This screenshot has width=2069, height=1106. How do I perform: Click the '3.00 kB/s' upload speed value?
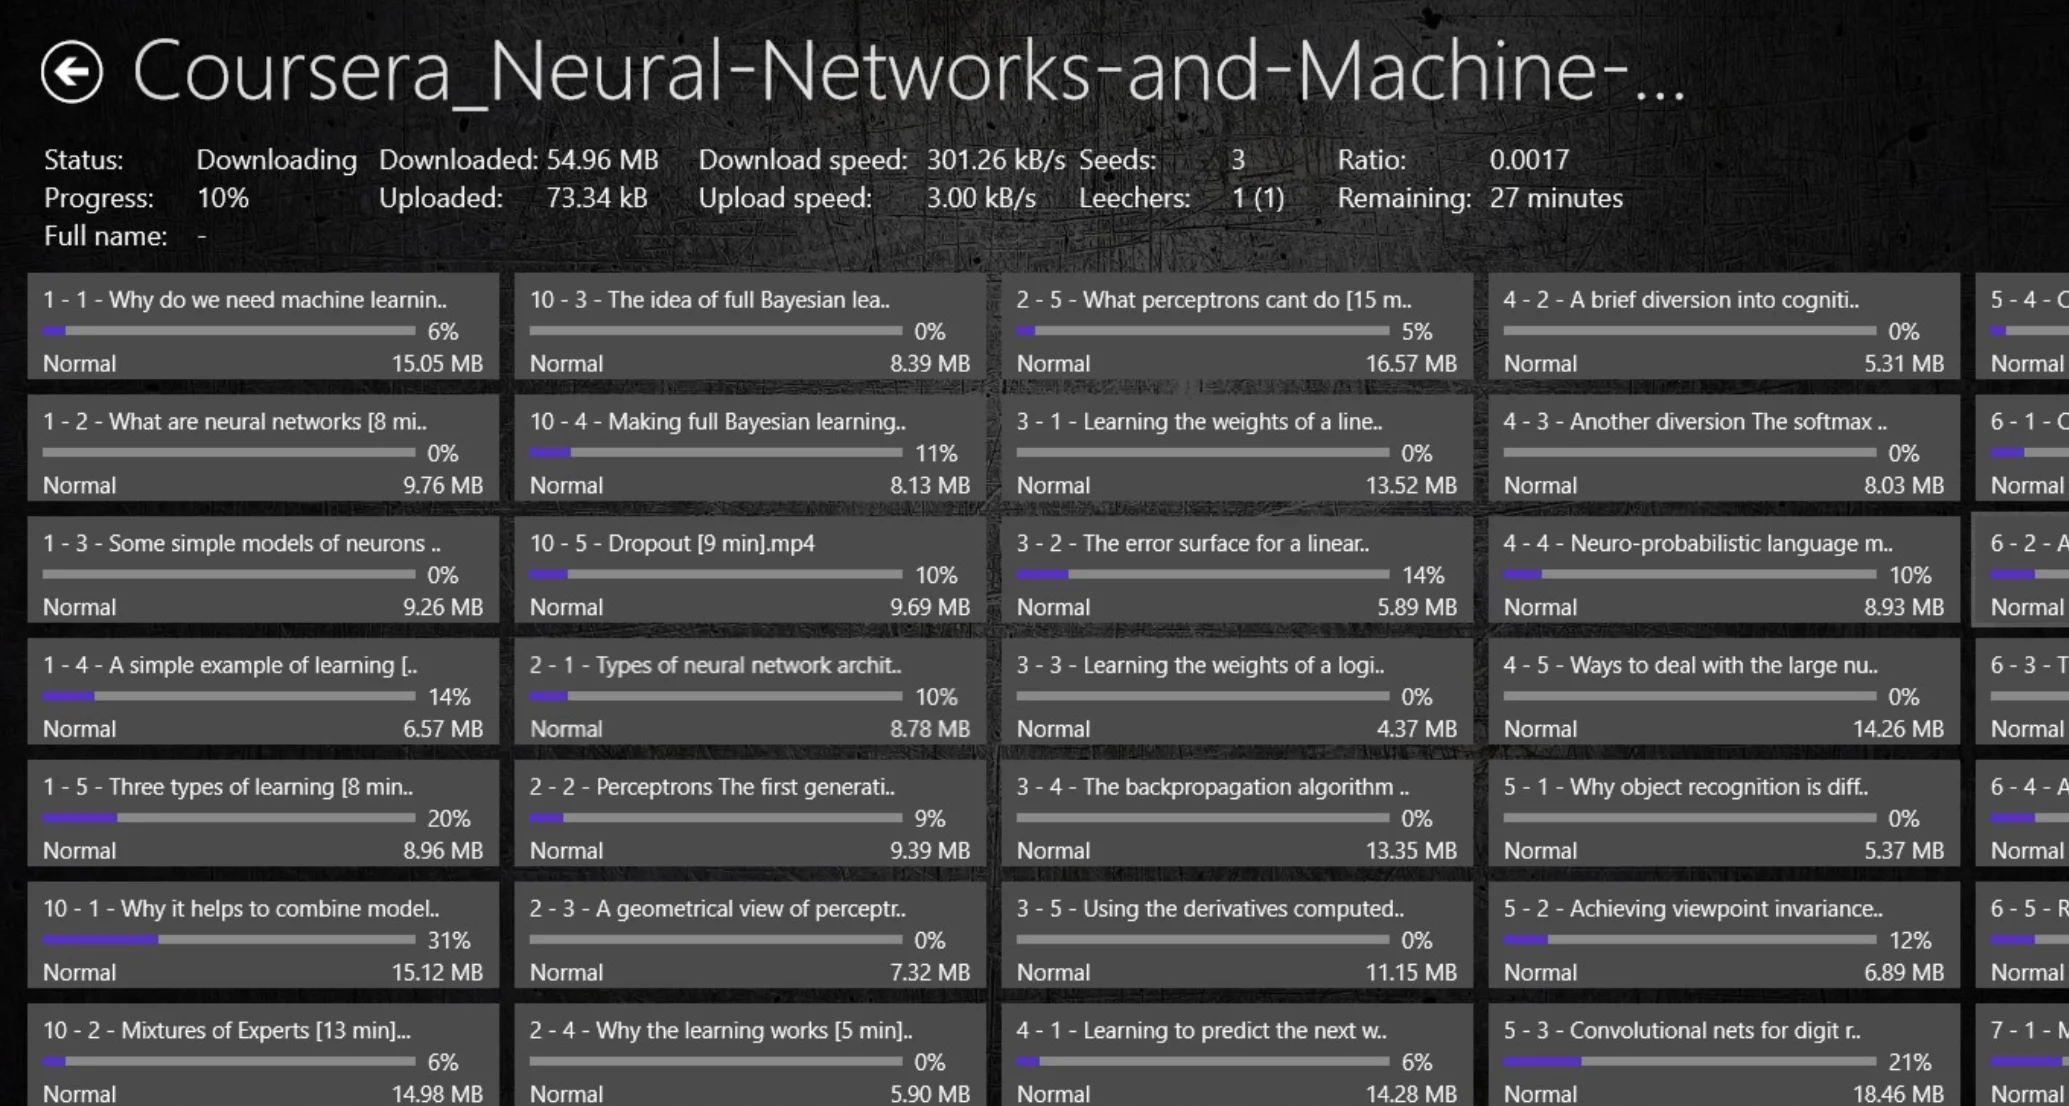pos(981,198)
